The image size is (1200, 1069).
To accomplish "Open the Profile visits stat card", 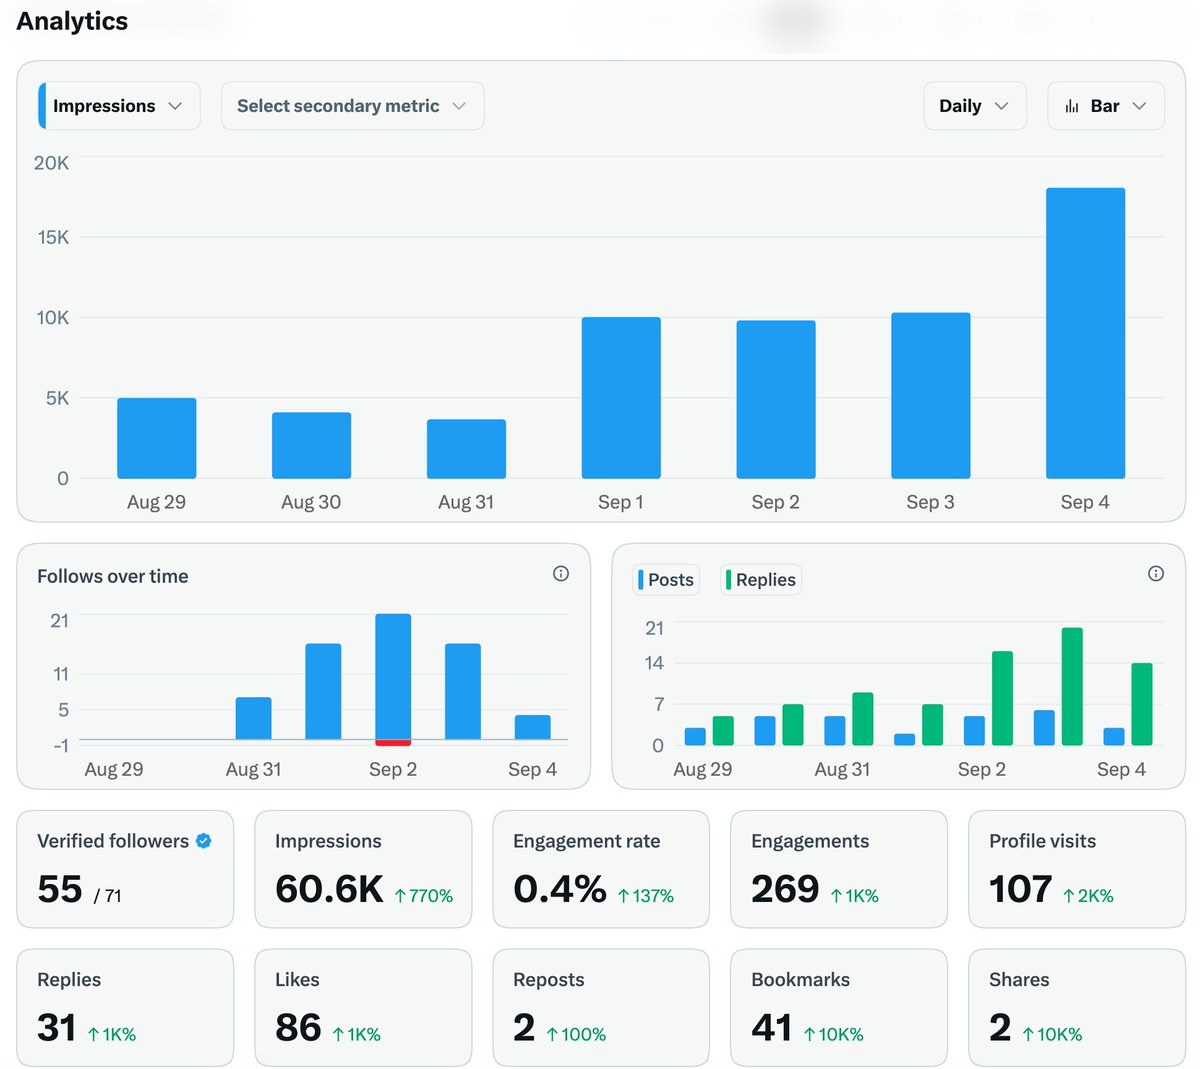I will point(1077,869).
